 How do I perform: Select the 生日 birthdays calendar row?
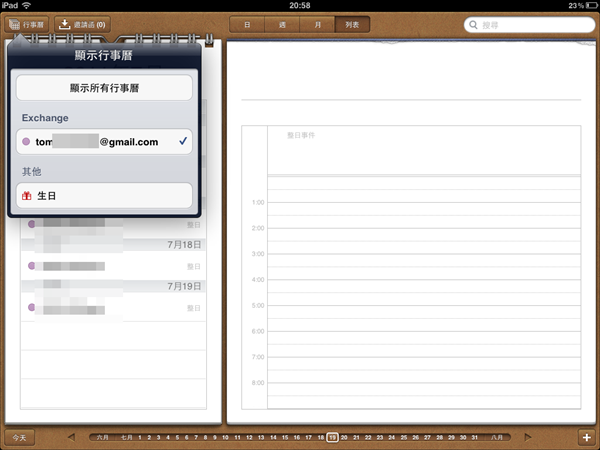click(104, 196)
